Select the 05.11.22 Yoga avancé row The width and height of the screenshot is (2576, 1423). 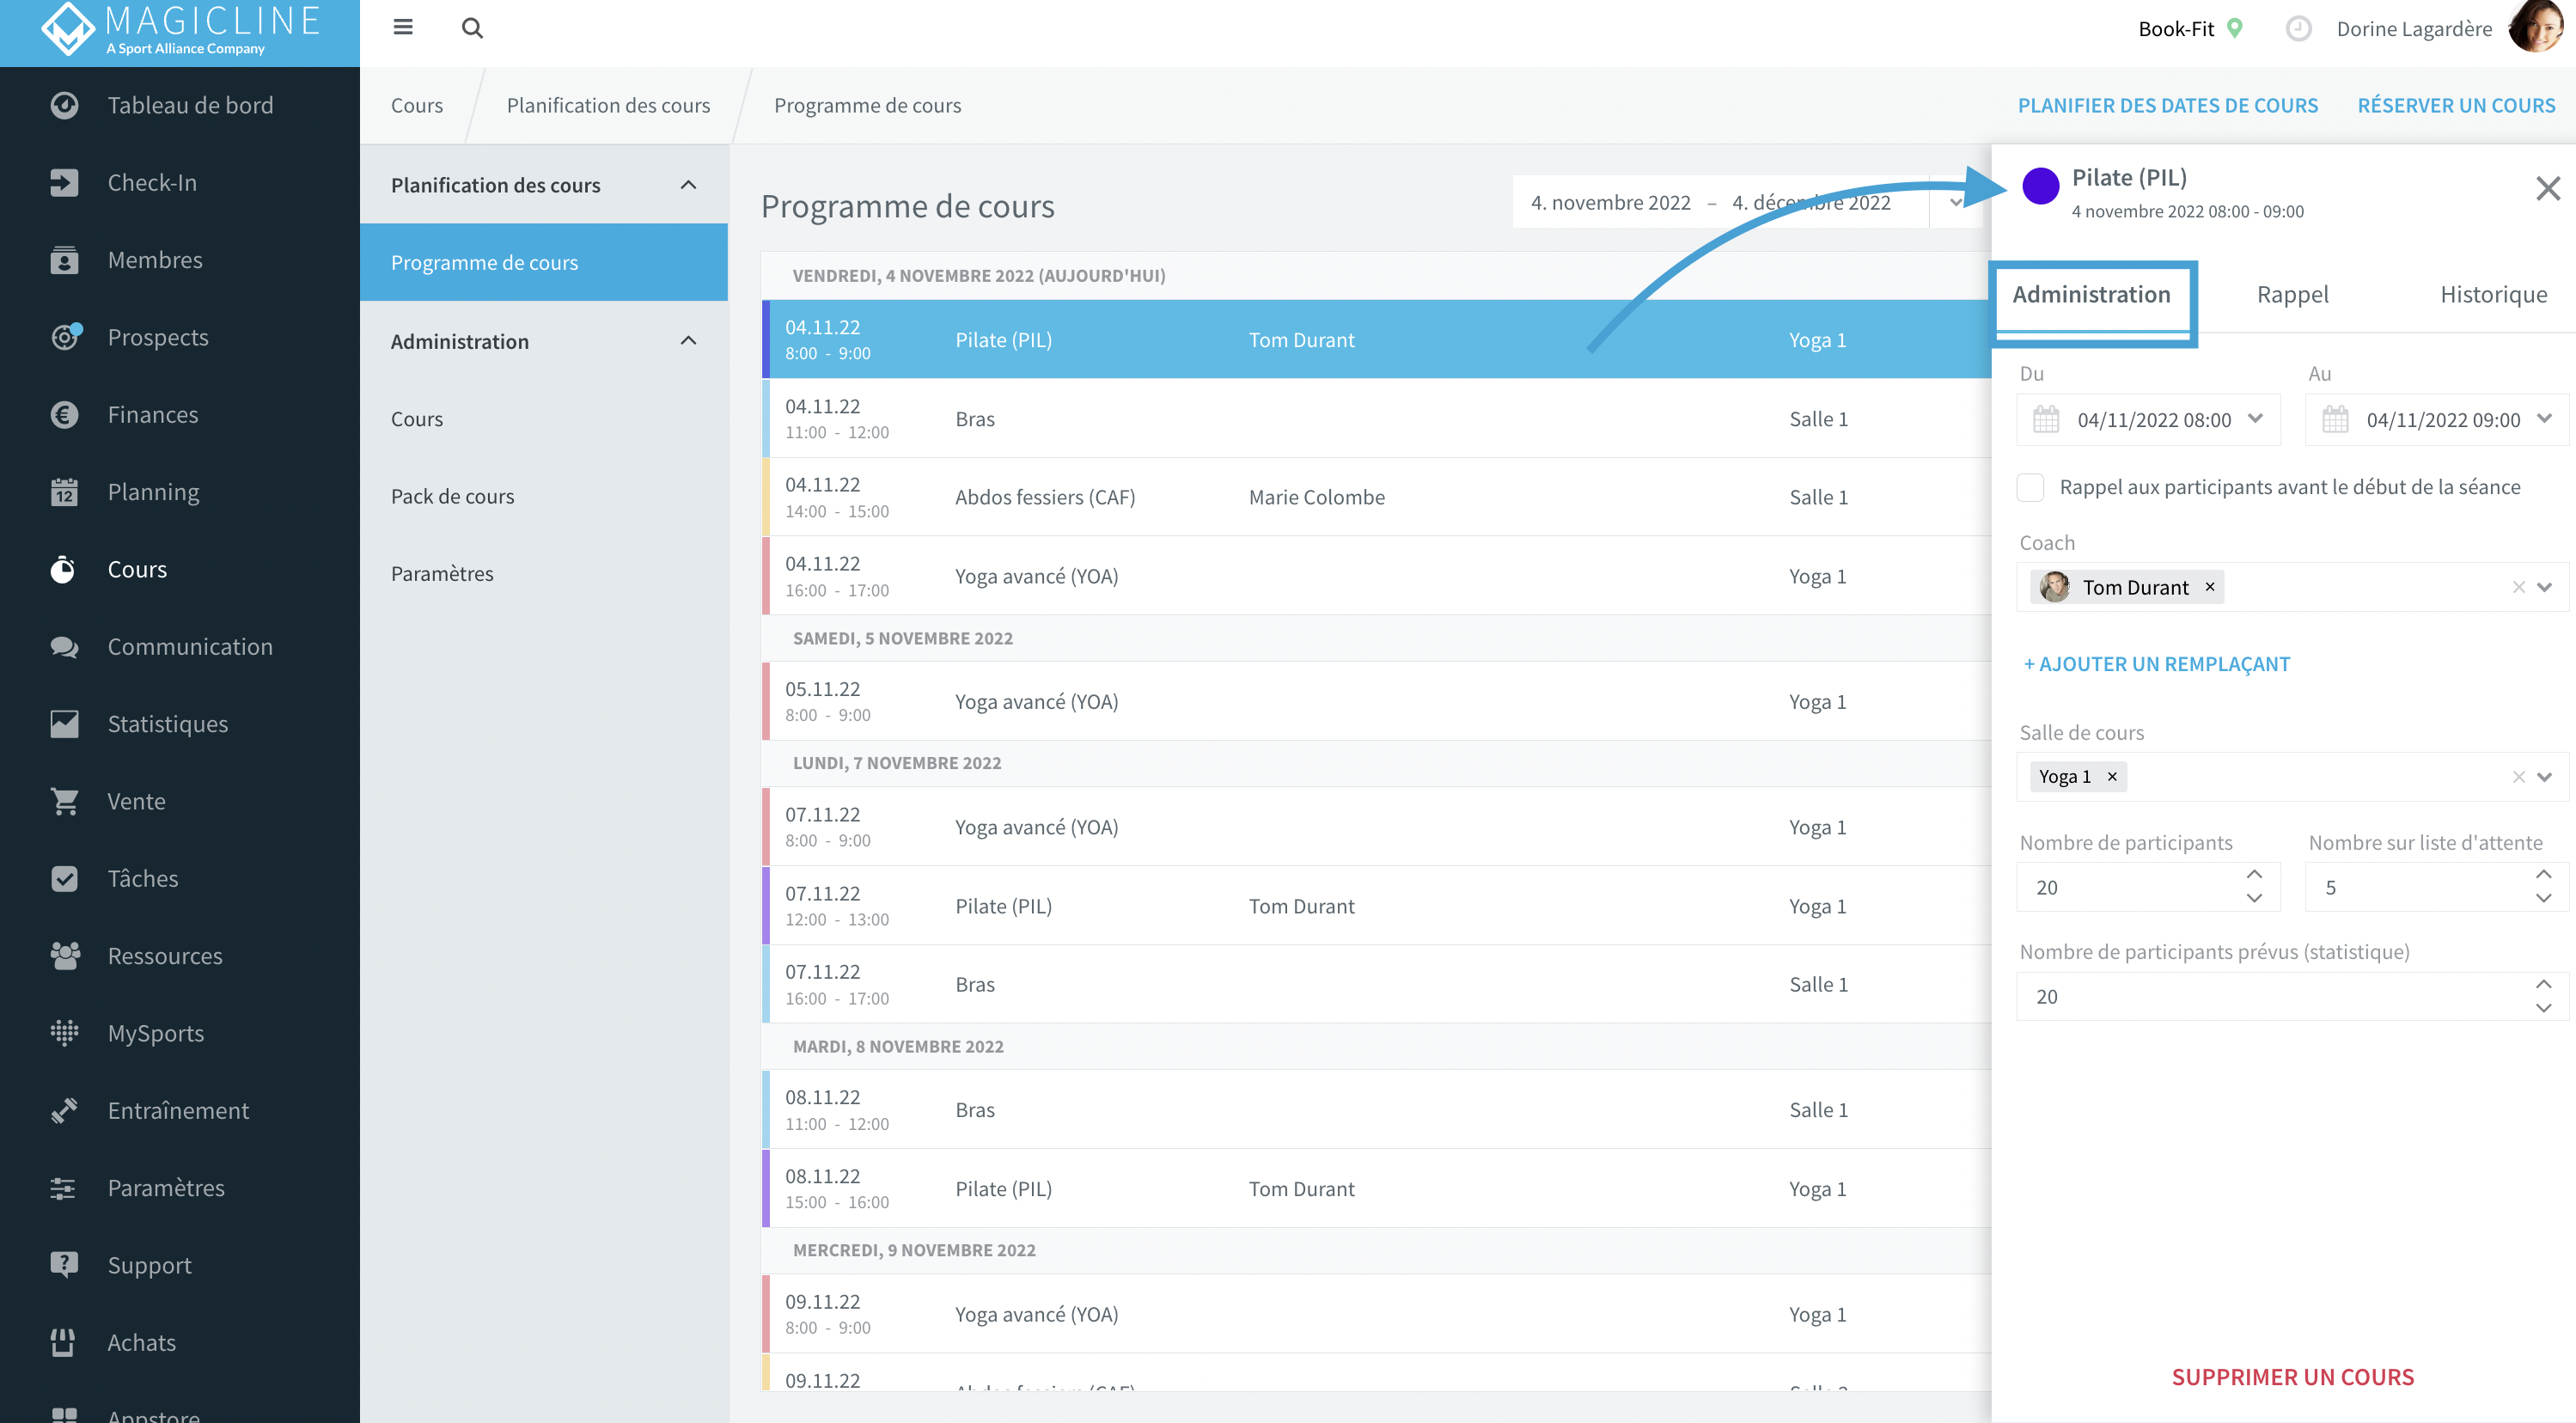coord(1376,701)
